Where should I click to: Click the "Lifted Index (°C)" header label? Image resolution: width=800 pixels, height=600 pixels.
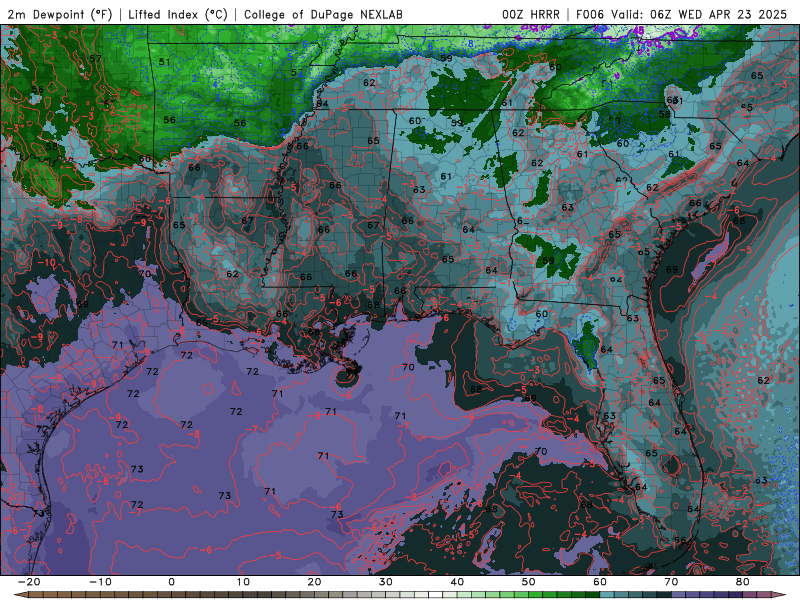(x=178, y=14)
